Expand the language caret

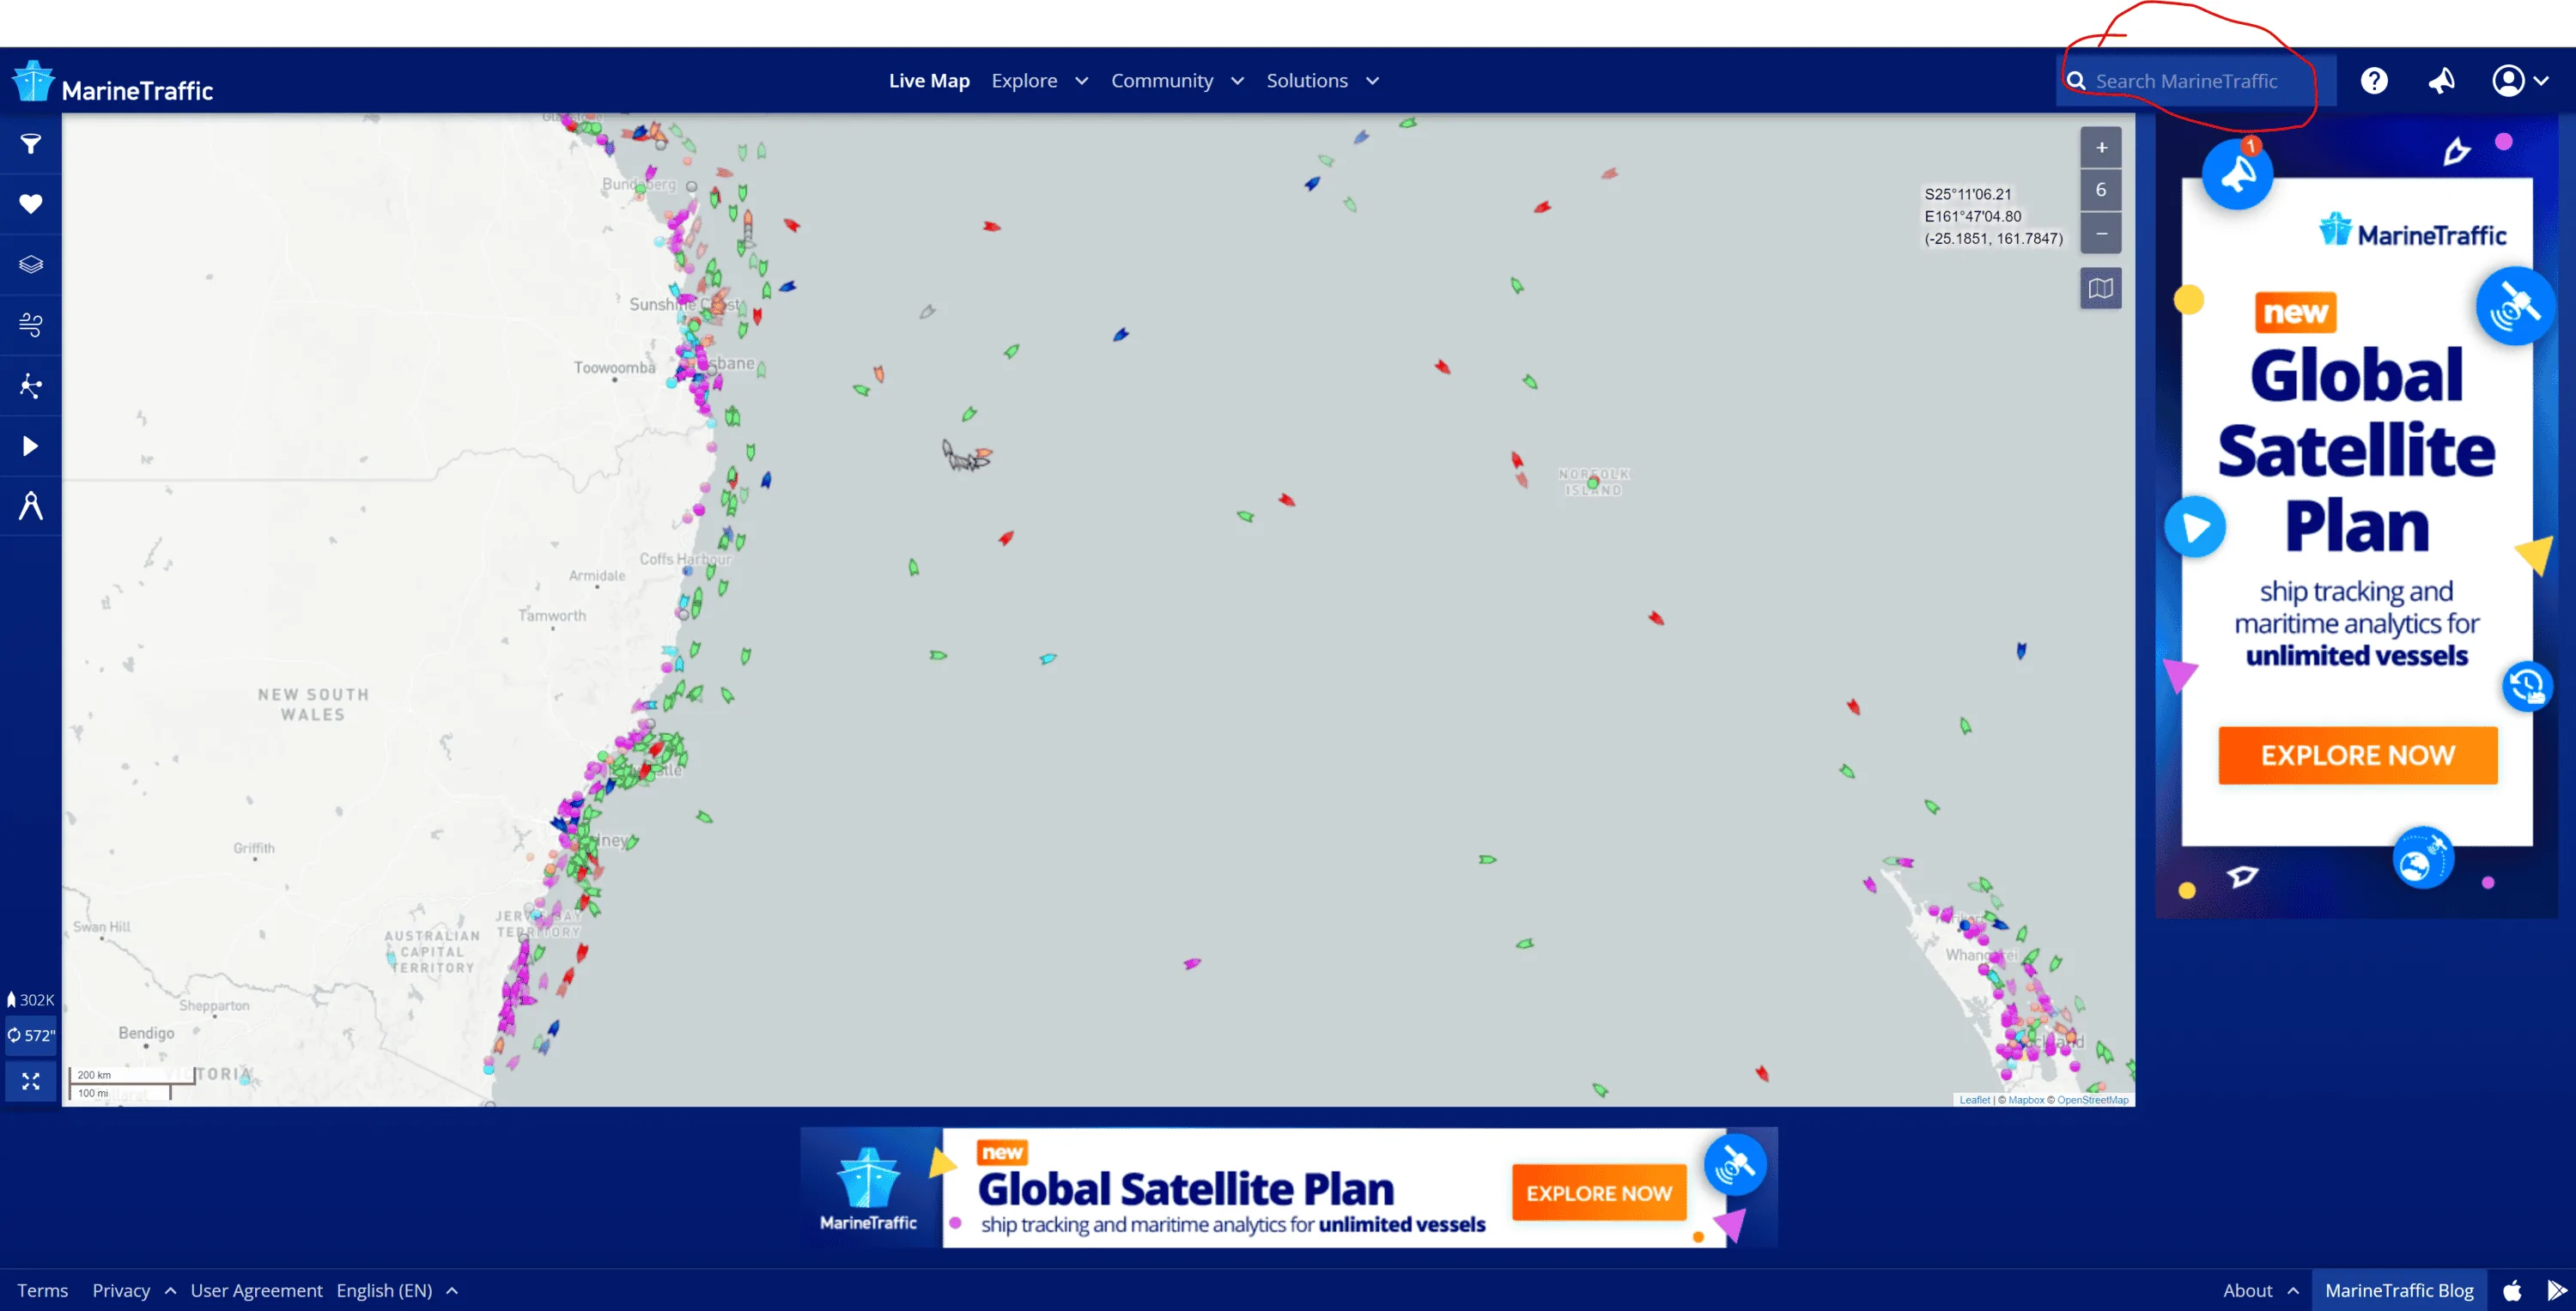coord(452,1290)
